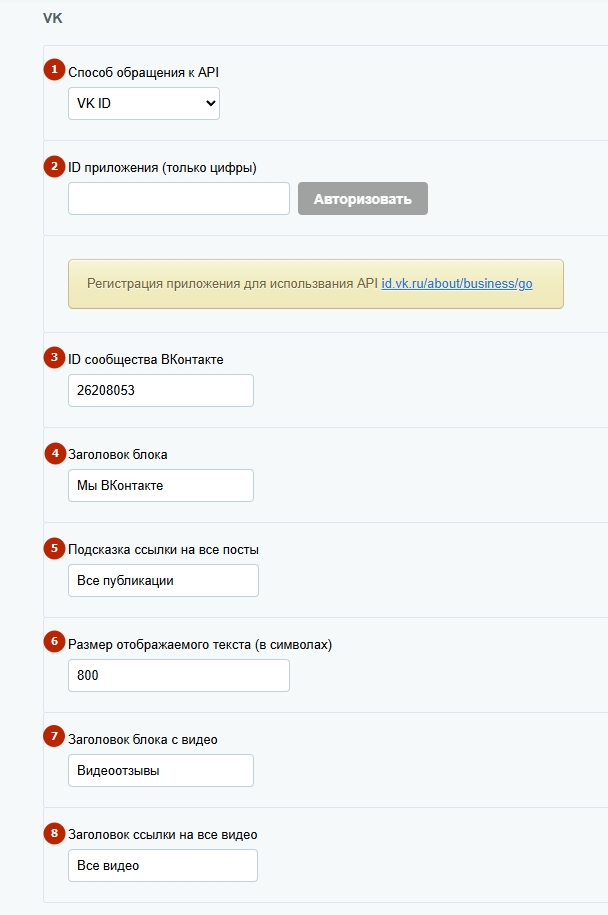Click the red number 6 badge
This screenshot has height=915, width=608.
tap(54, 643)
